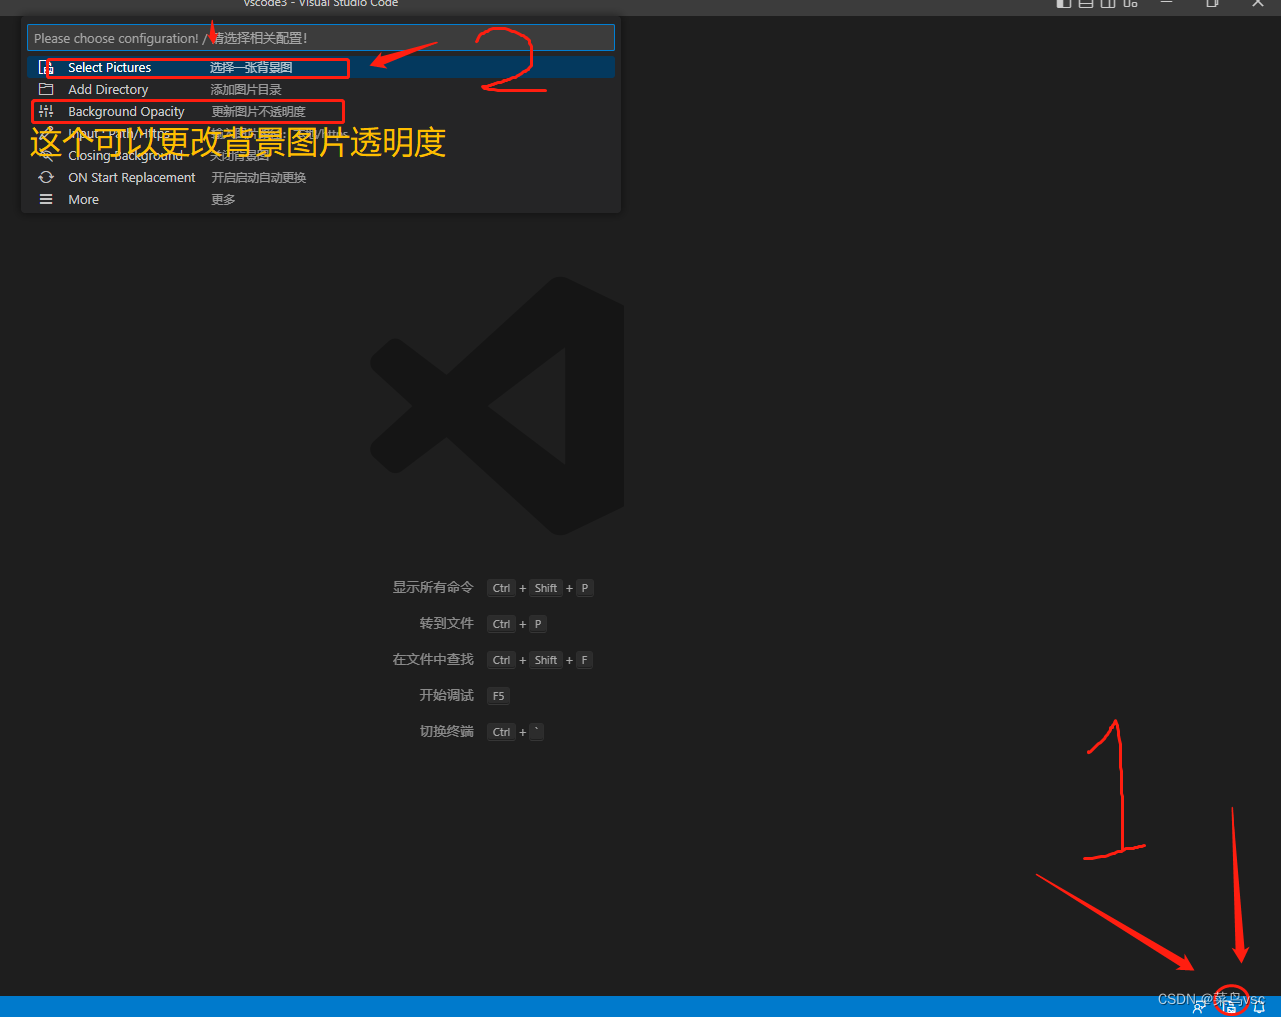This screenshot has width=1281, height=1017.
Task: Open the Background Opacity setting
Action: pyautogui.click(x=321, y=111)
